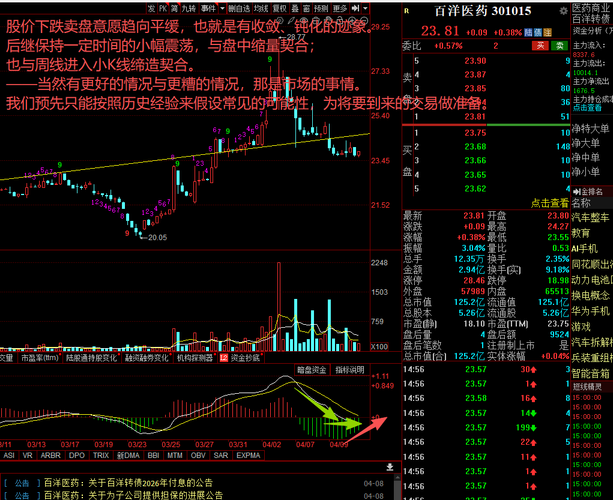Toggle the 九转 indicator button
The height and width of the screenshot is (500, 613).
[189, 8]
